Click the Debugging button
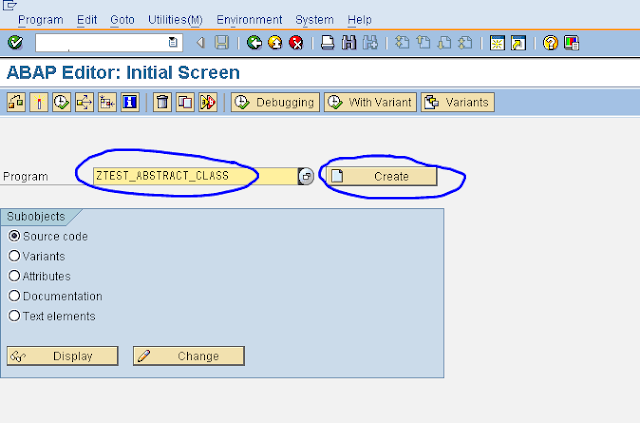 (276, 102)
